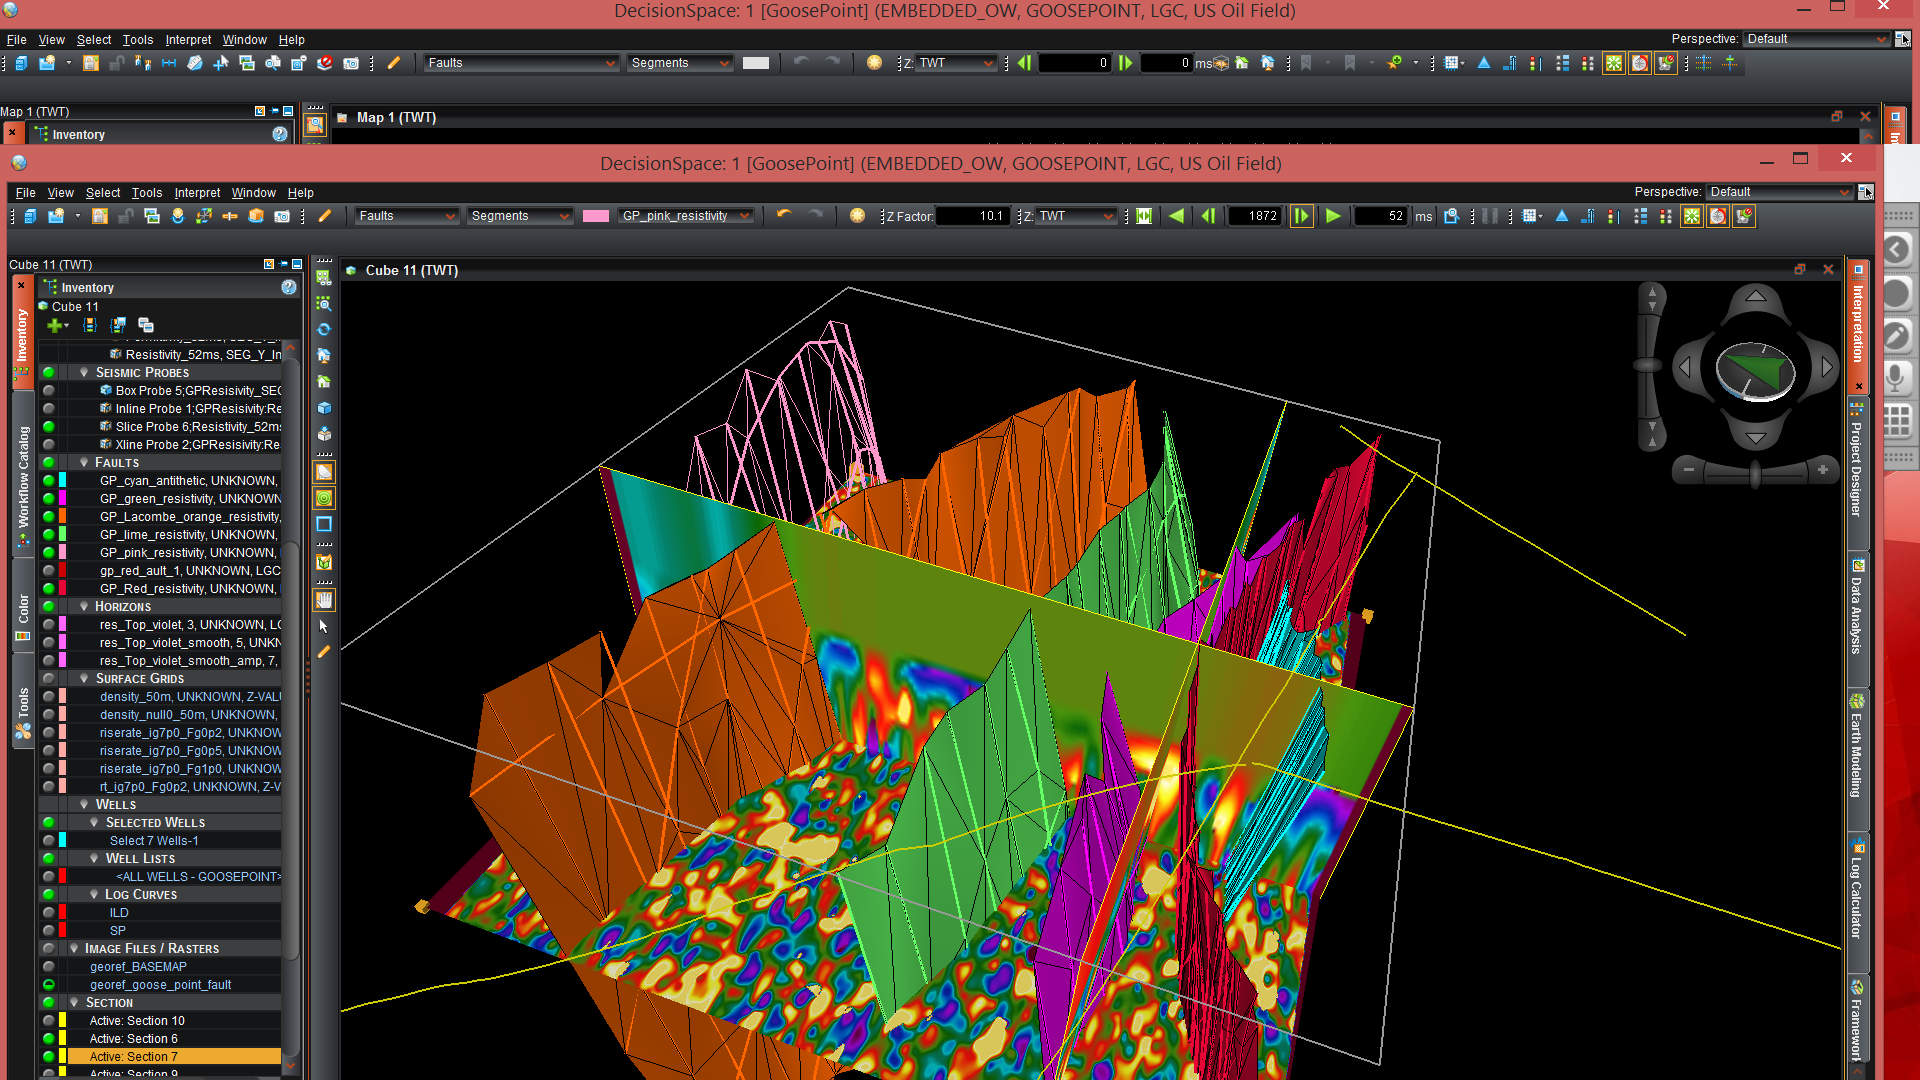Click the sun/light icon in front toolbar
This screenshot has height=1080, width=1920.
(x=857, y=216)
